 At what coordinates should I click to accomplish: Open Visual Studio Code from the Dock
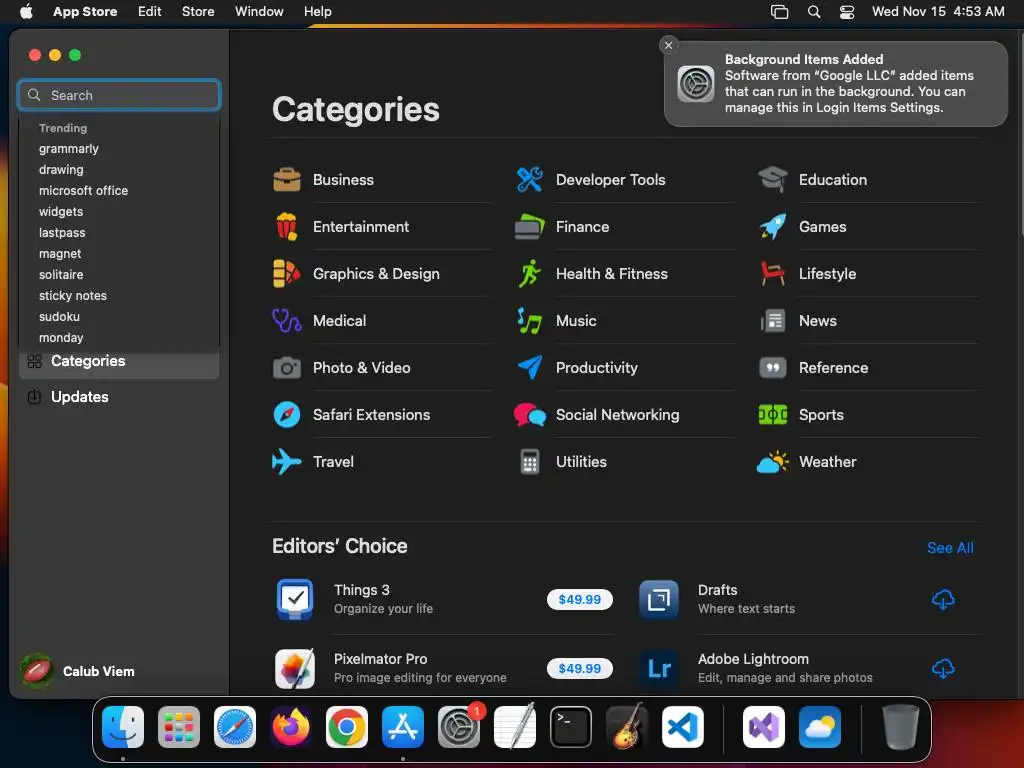click(x=682, y=727)
